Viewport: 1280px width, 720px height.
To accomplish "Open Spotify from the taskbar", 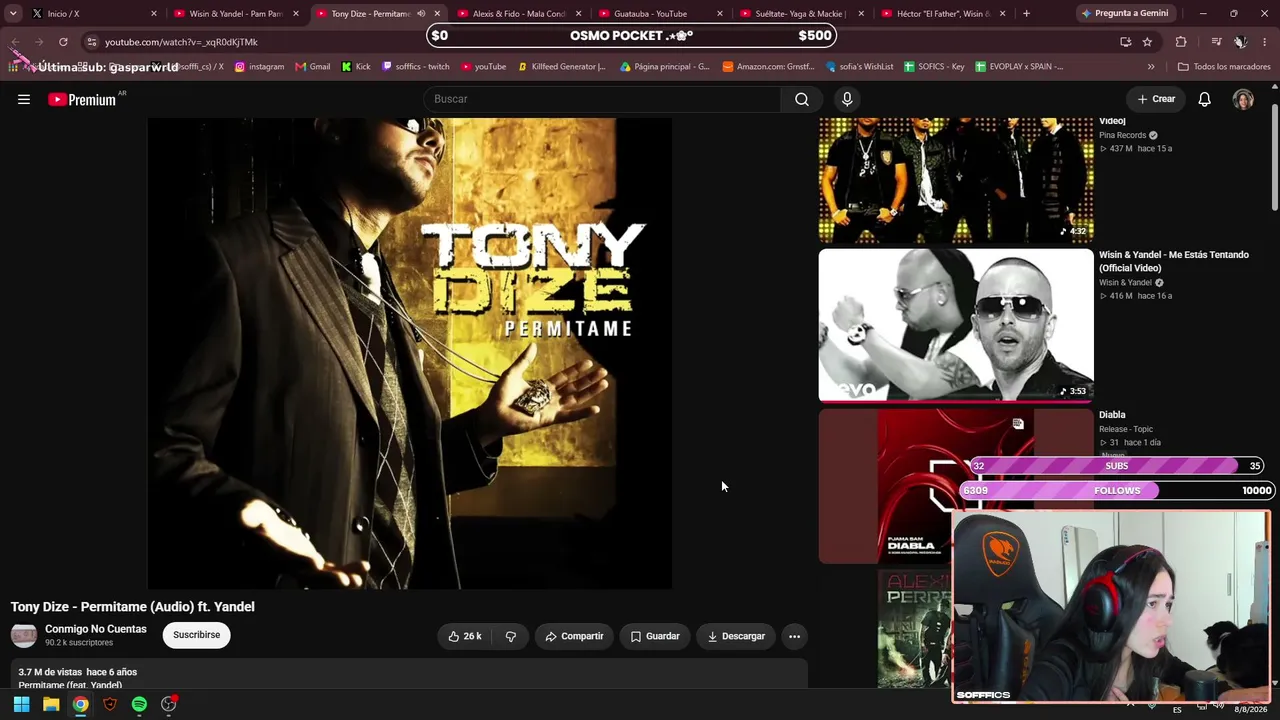I will click(x=139, y=704).
